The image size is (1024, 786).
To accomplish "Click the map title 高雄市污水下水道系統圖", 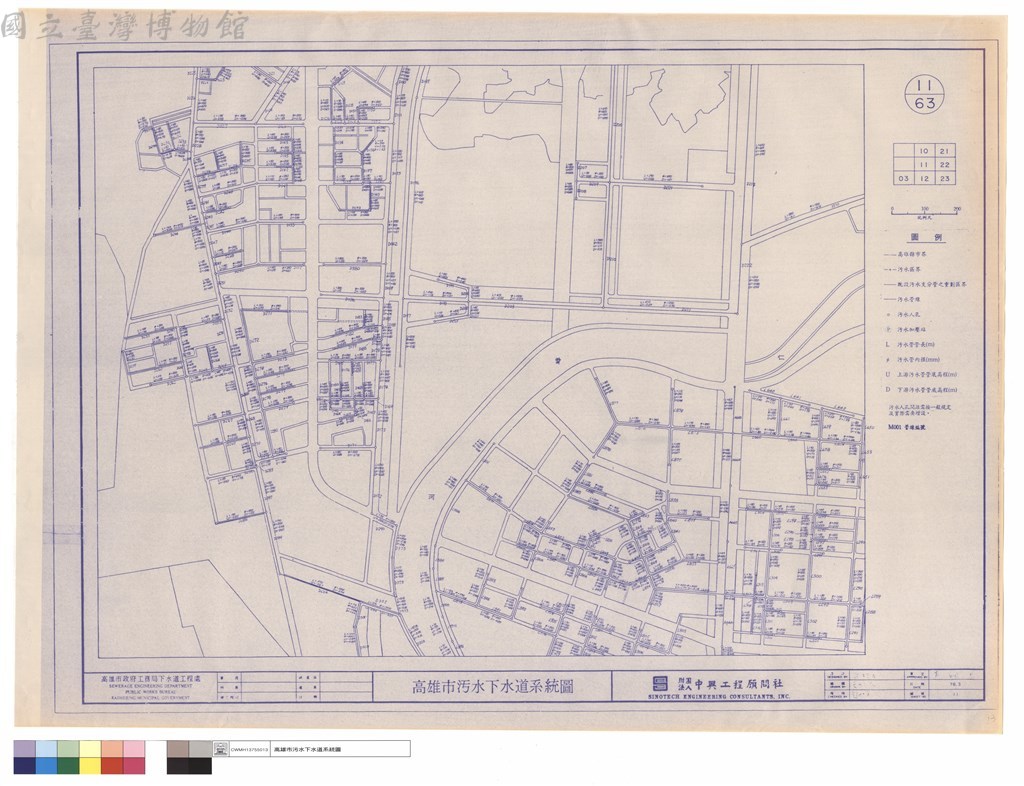I will pos(492,687).
